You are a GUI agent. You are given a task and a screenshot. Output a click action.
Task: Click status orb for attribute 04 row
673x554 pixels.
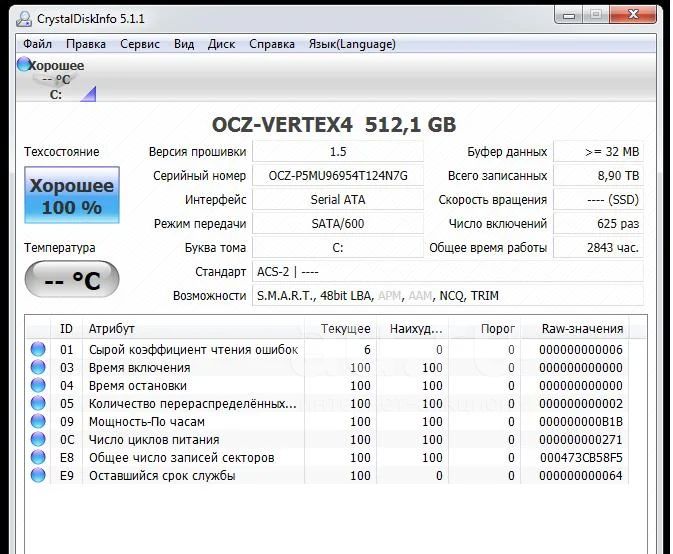tap(38, 385)
